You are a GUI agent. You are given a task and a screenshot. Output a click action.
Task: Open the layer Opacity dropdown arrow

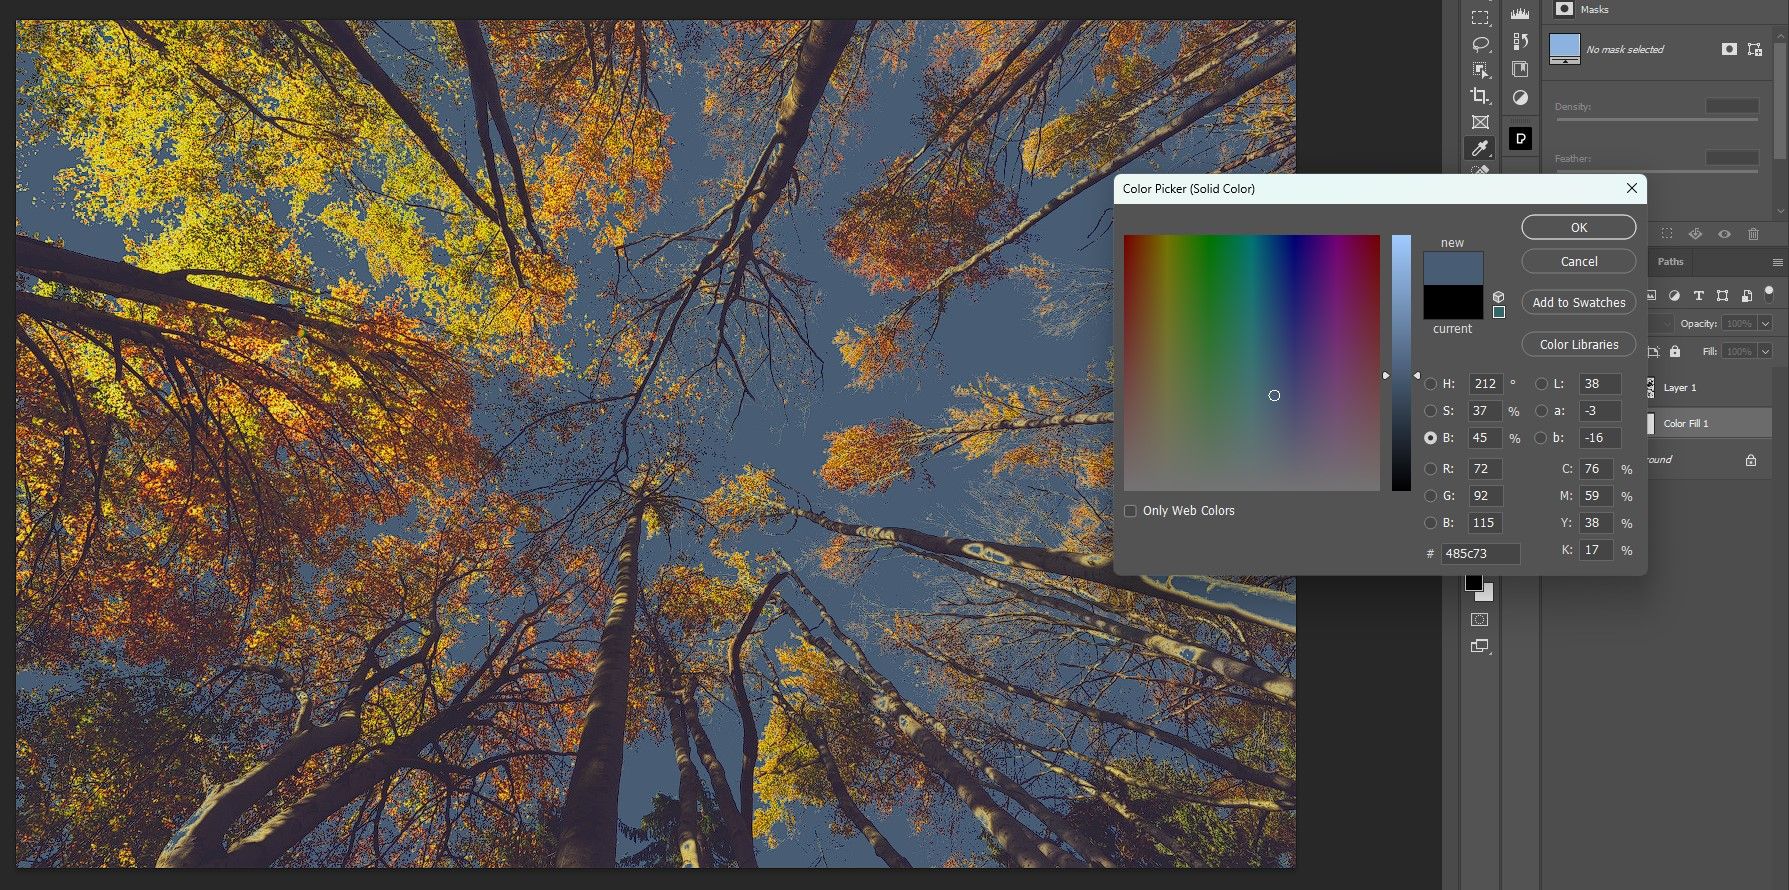[x=1765, y=324]
